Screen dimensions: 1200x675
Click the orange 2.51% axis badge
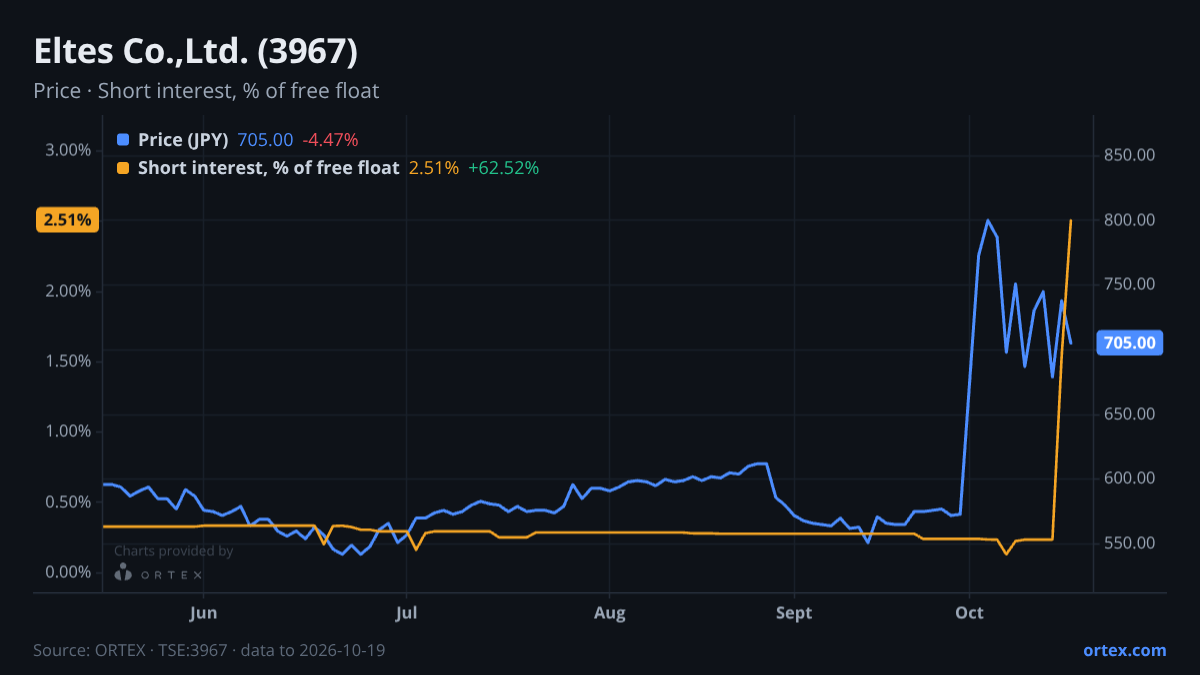coord(68,220)
